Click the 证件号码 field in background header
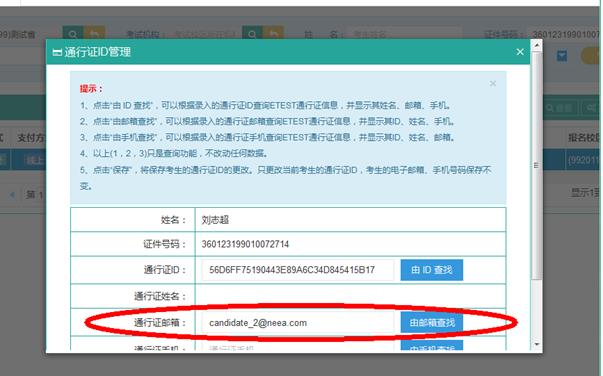Viewport: 603px width, 376px height. [x=565, y=35]
